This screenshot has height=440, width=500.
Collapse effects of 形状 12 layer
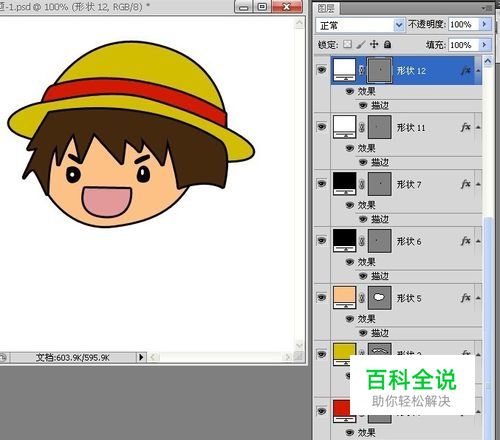coord(478,71)
